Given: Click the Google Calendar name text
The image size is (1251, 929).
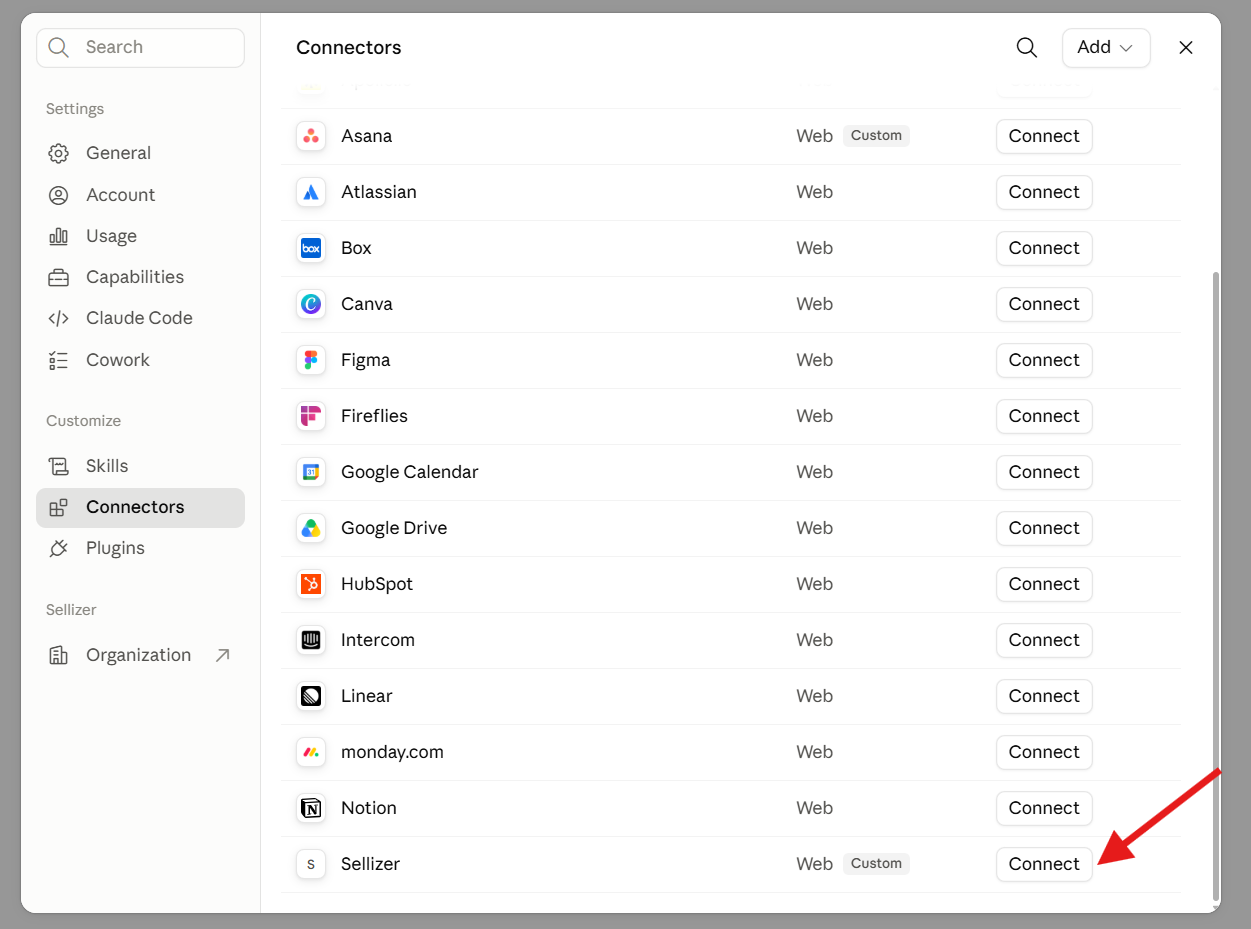Looking at the screenshot, I should (410, 472).
